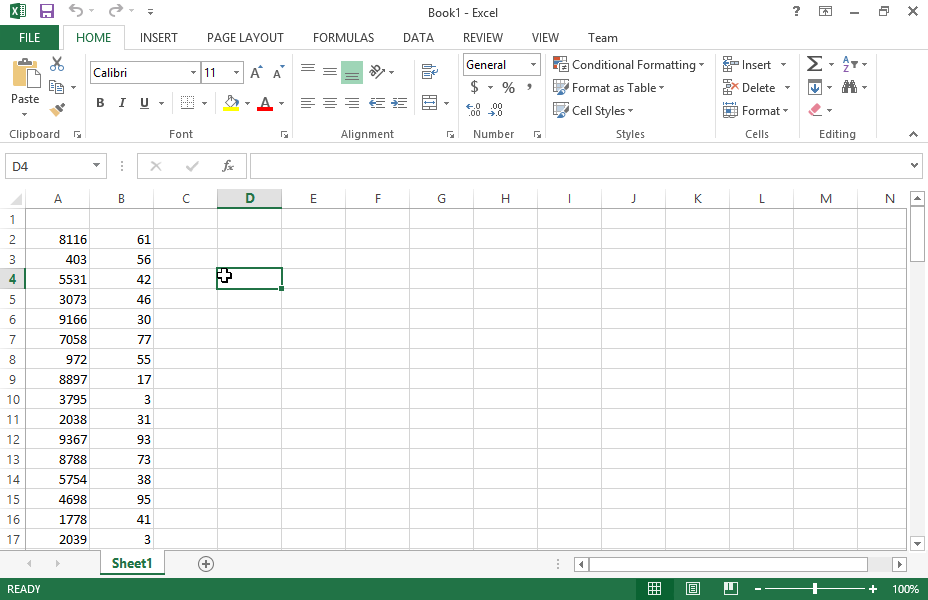This screenshot has height=600, width=928.
Task: Open the font name dropdown
Action: click(x=195, y=72)
